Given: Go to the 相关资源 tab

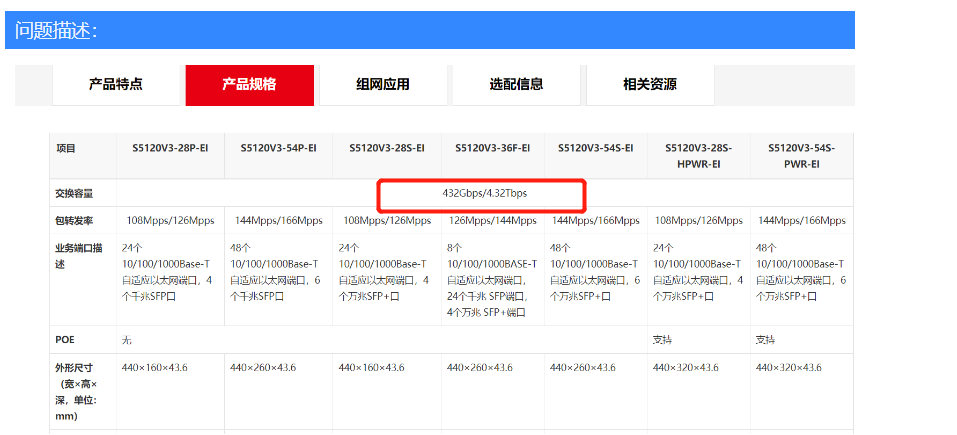Looking at the screenshot, I should click(650, 85).
